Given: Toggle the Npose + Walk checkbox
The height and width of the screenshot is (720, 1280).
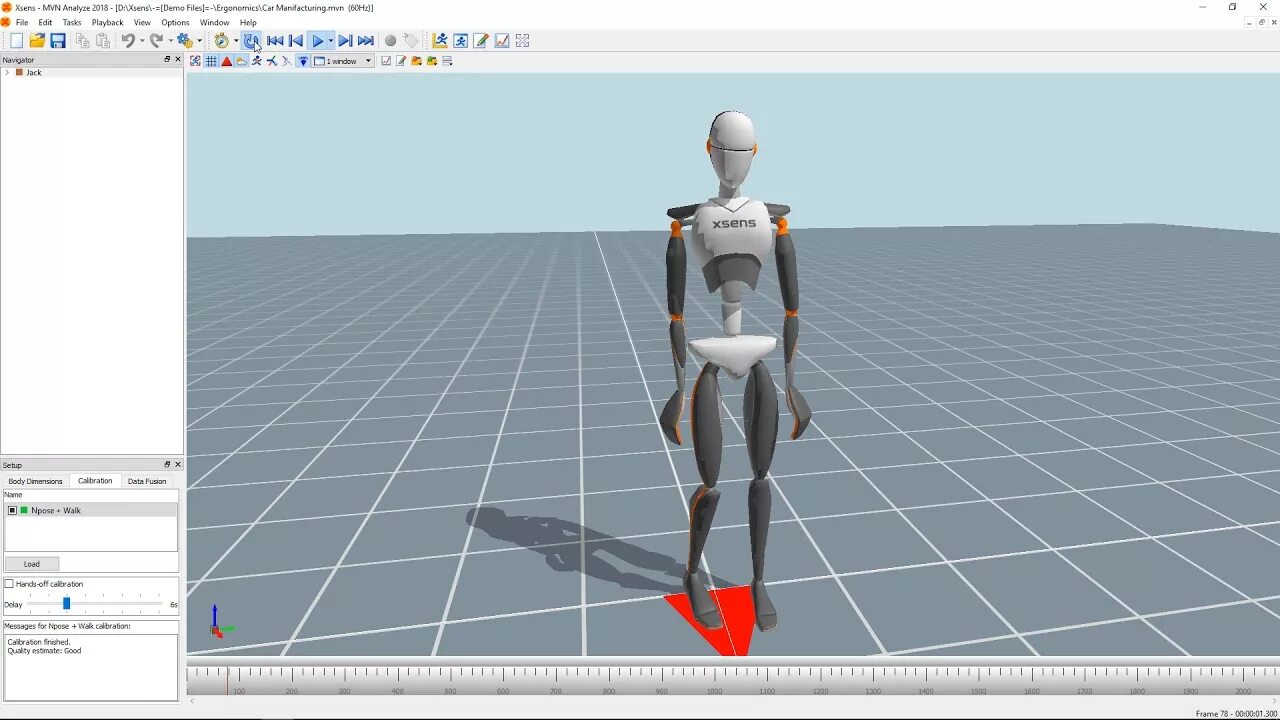Looking at the screenshot, I should click(x=12, y=510).
